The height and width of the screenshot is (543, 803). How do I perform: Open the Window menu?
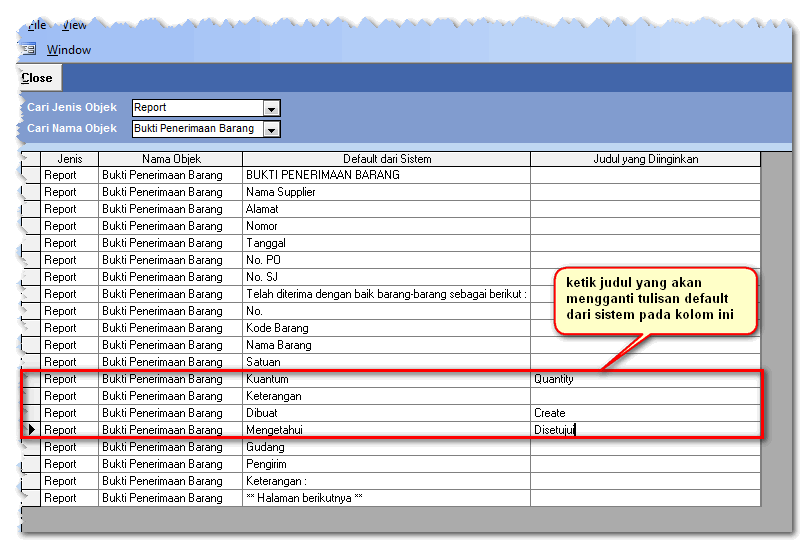(x=68, y=49)
